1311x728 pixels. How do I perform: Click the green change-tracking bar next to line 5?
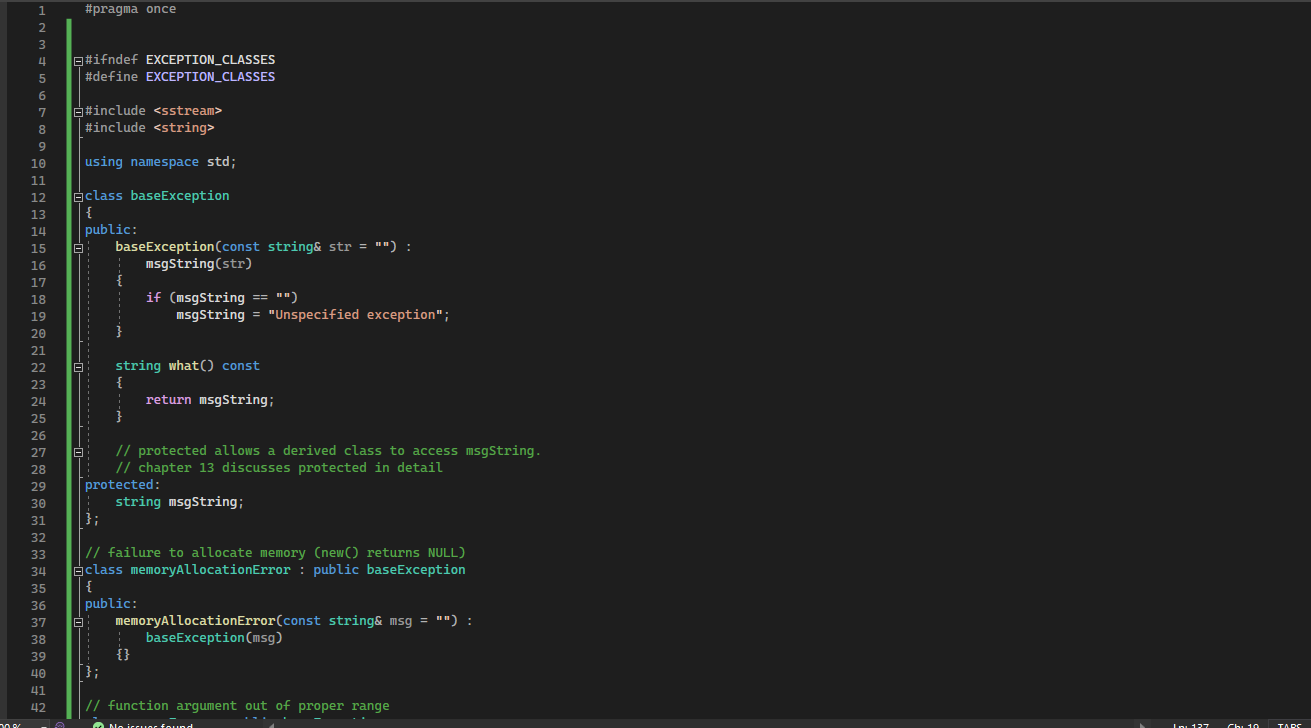tap(68, 77)
